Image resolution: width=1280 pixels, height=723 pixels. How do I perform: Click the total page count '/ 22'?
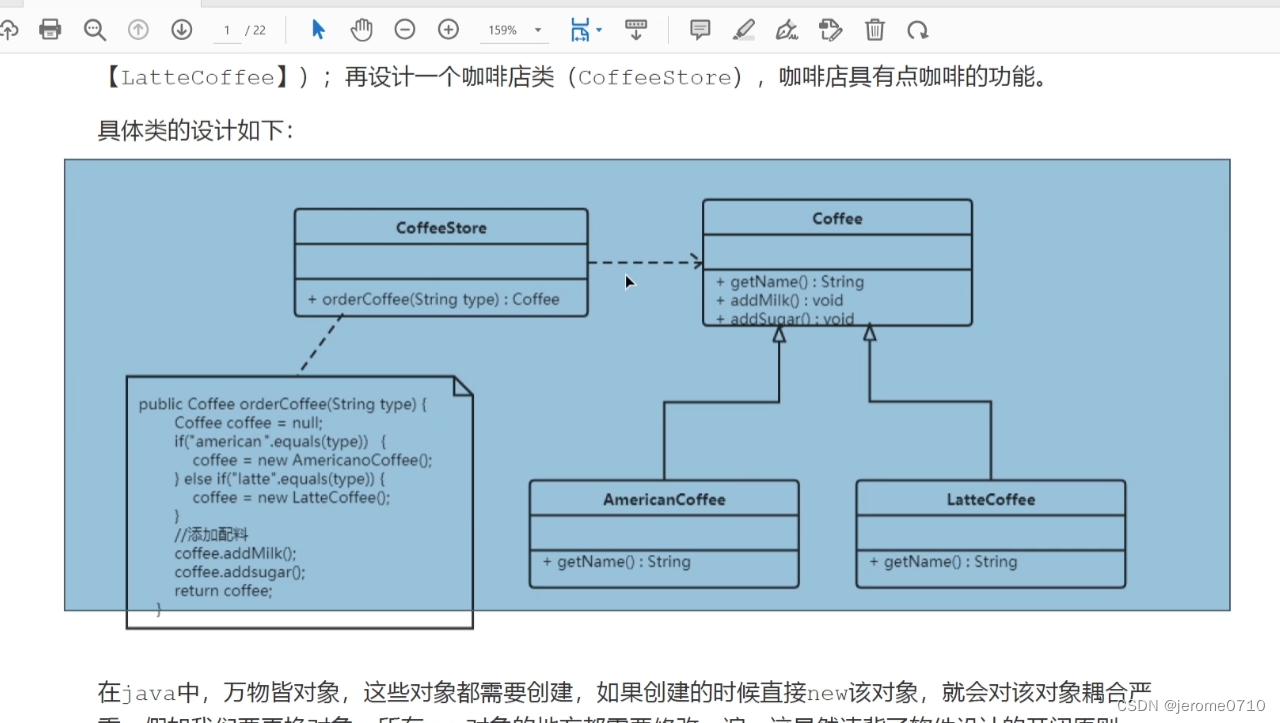256,30
